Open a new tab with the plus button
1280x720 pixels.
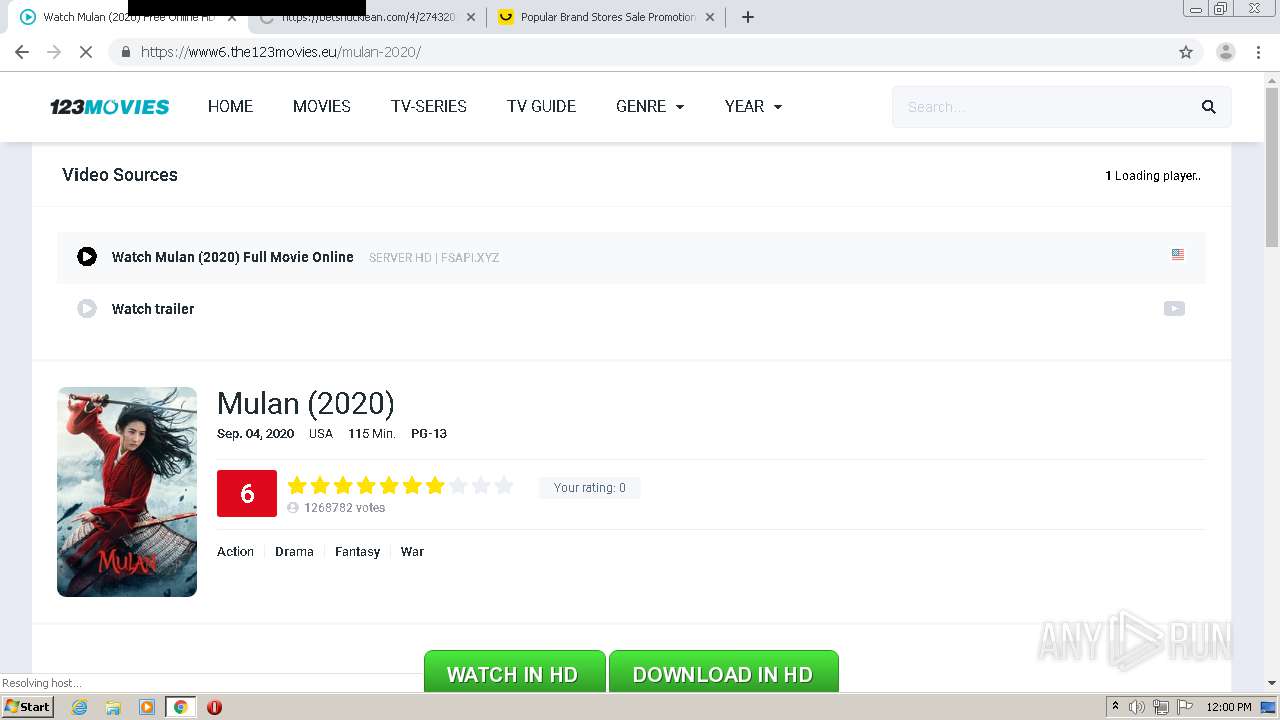tap(747, 17)
